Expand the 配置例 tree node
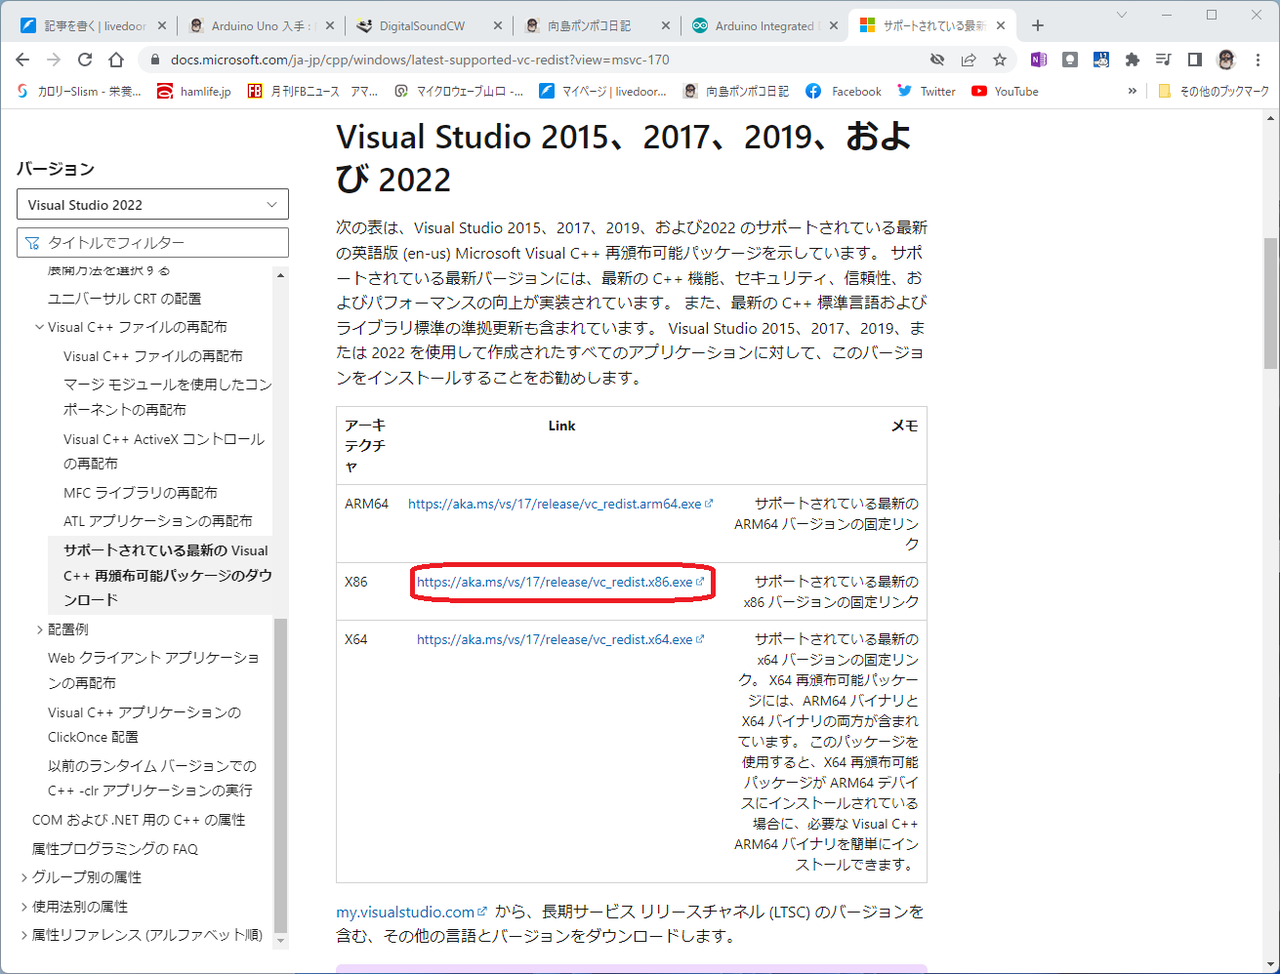This screenshot has height=974, width=1280. point(40,629)
